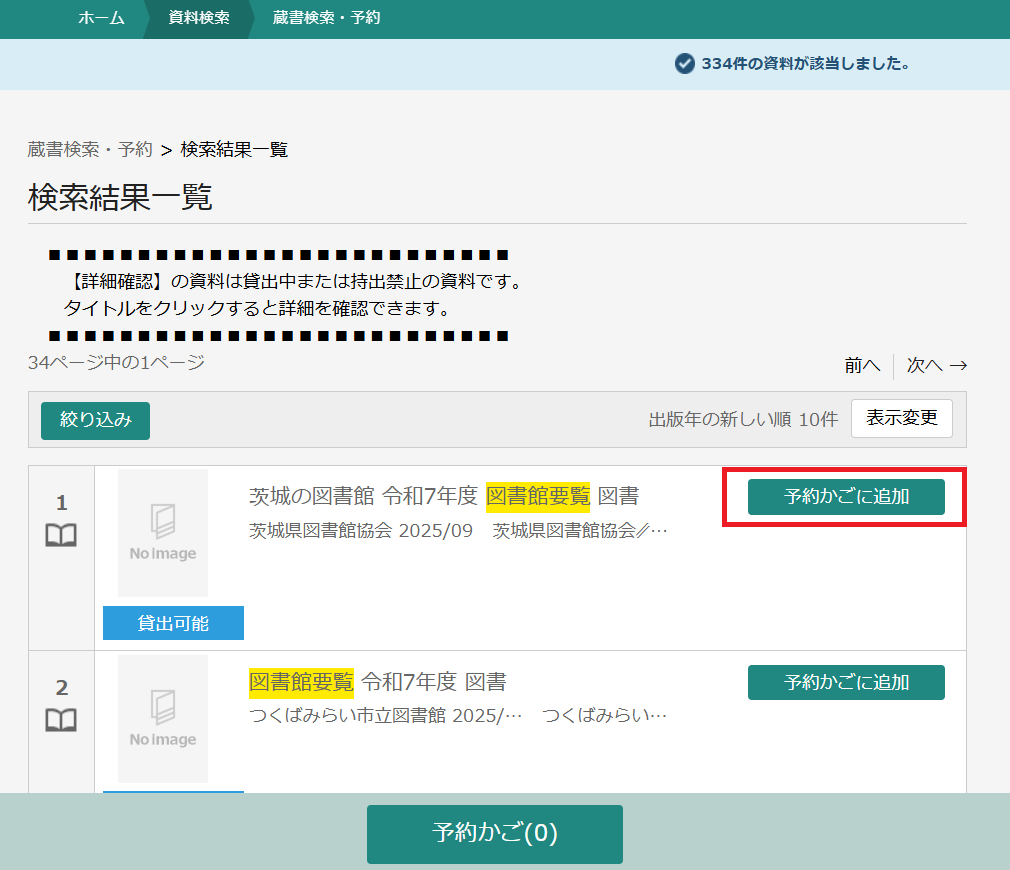Click the checkmark icon beside 334件 message
This screenshot has width=1010, height=870.
coord(685,64)
